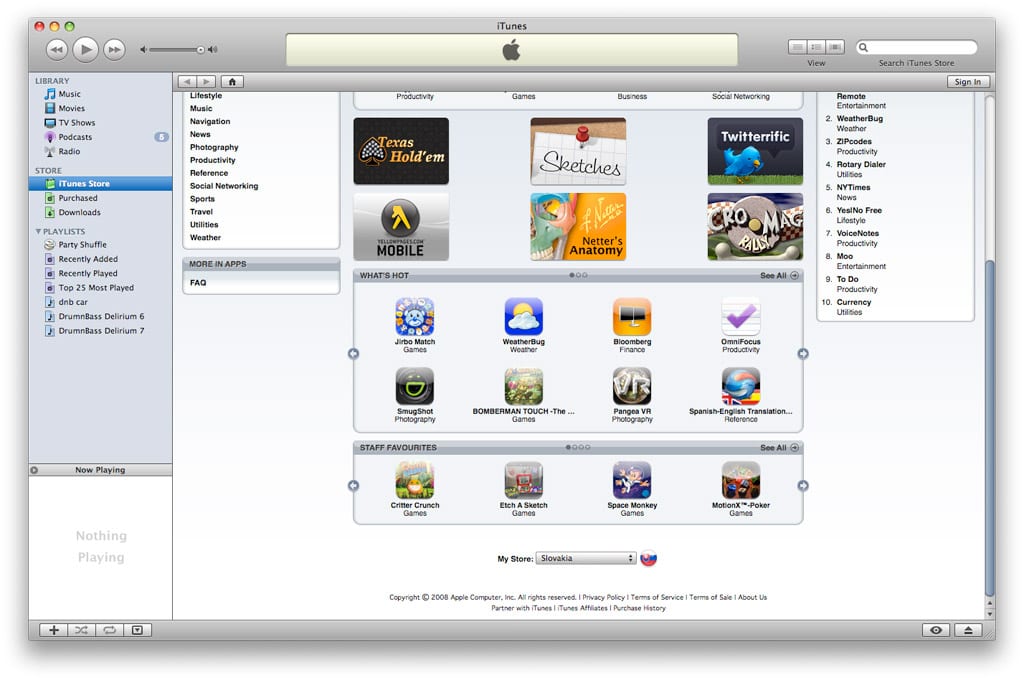See All What's Hot apps

[779, 276]
